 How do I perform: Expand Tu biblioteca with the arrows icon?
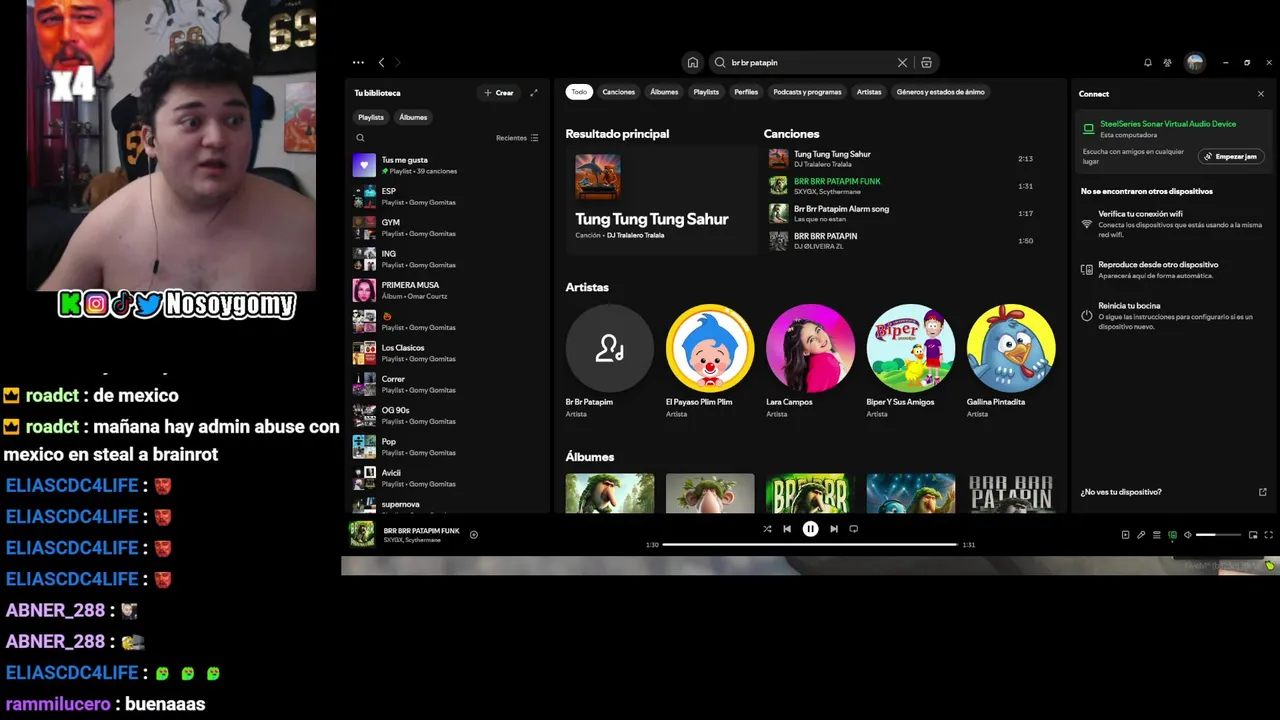pyautogui.click(x=534, y=92)
